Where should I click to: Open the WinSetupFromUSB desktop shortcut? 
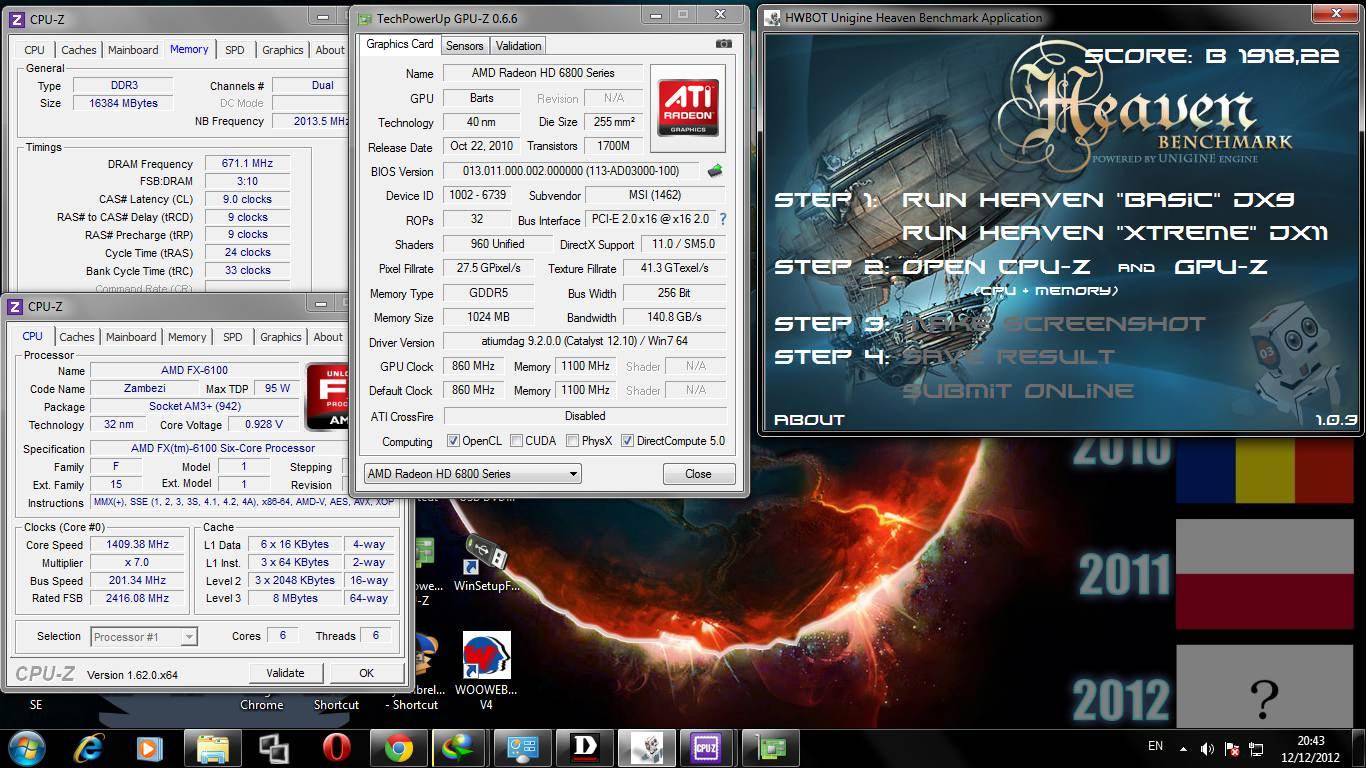point(487,565)
